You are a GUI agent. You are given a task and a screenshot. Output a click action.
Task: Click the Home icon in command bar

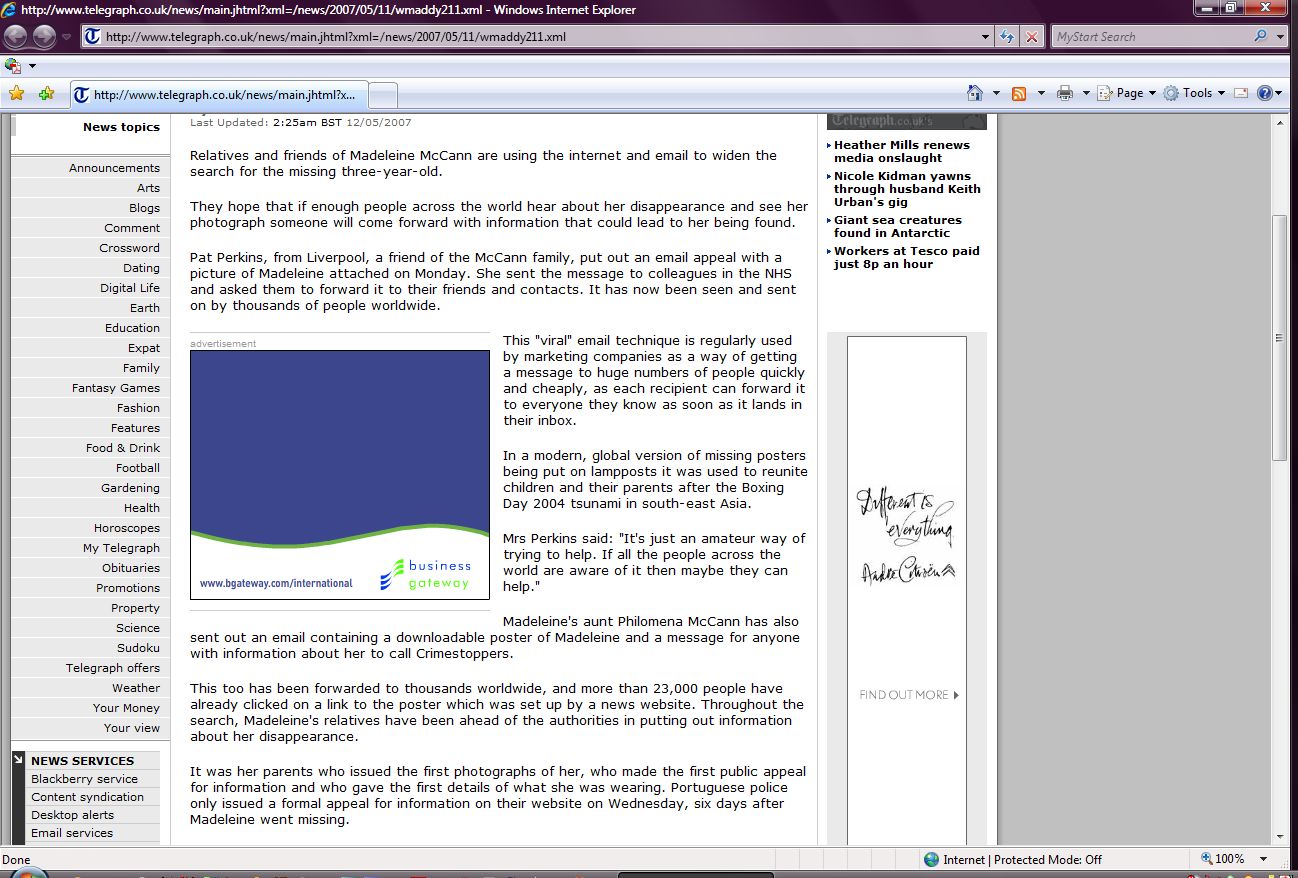(x=975, y=93)
